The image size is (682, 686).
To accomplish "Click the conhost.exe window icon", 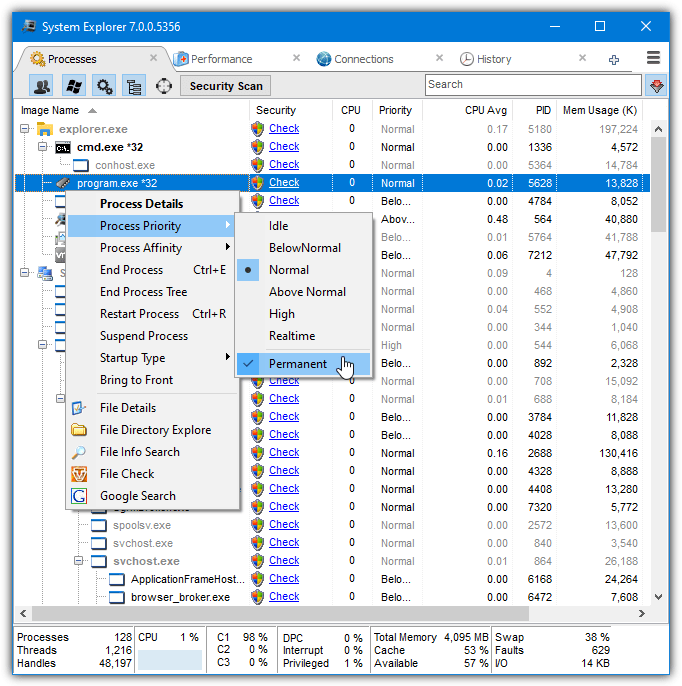I will click(80, 165).
